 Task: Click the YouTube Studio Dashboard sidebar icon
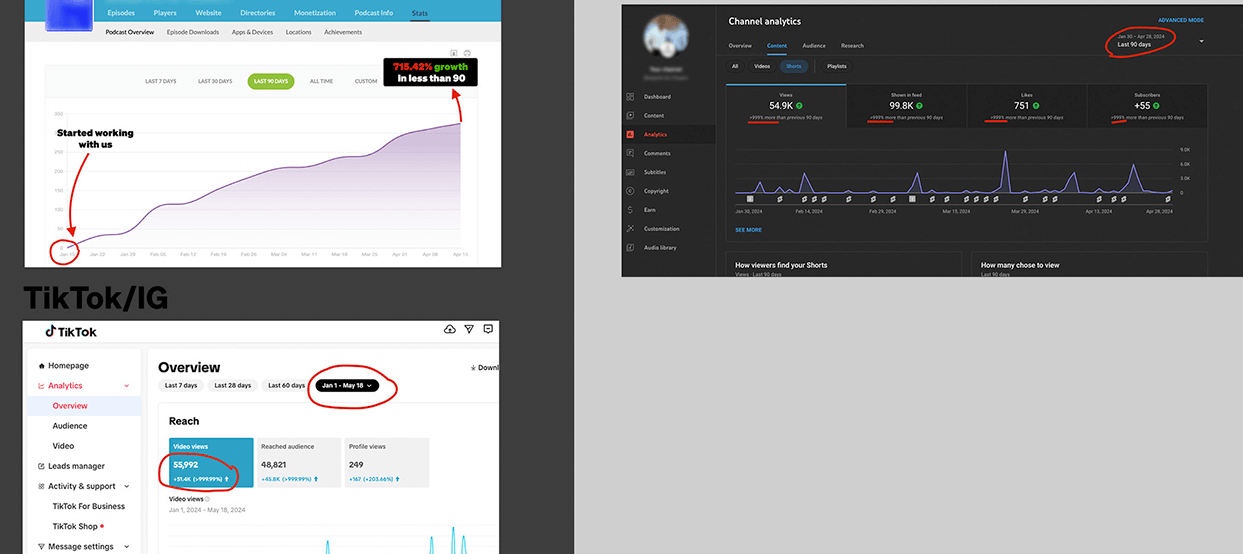click(630, 97)
